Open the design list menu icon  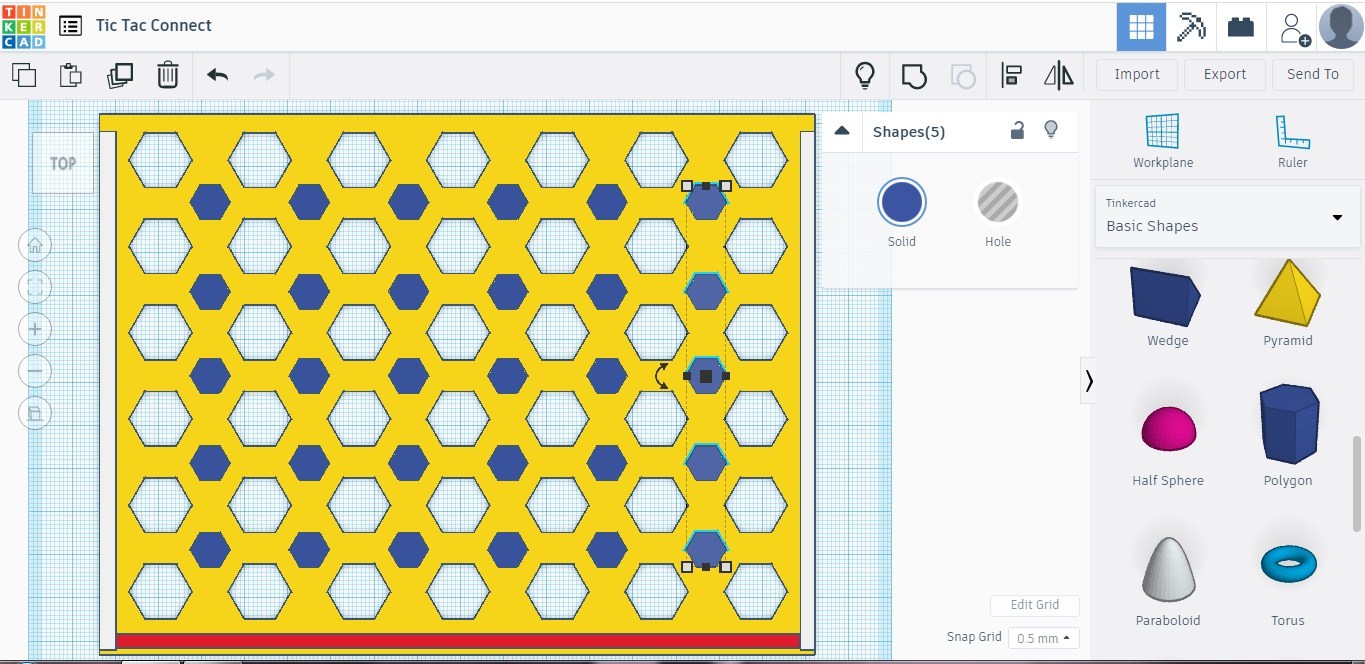[70, 26]
